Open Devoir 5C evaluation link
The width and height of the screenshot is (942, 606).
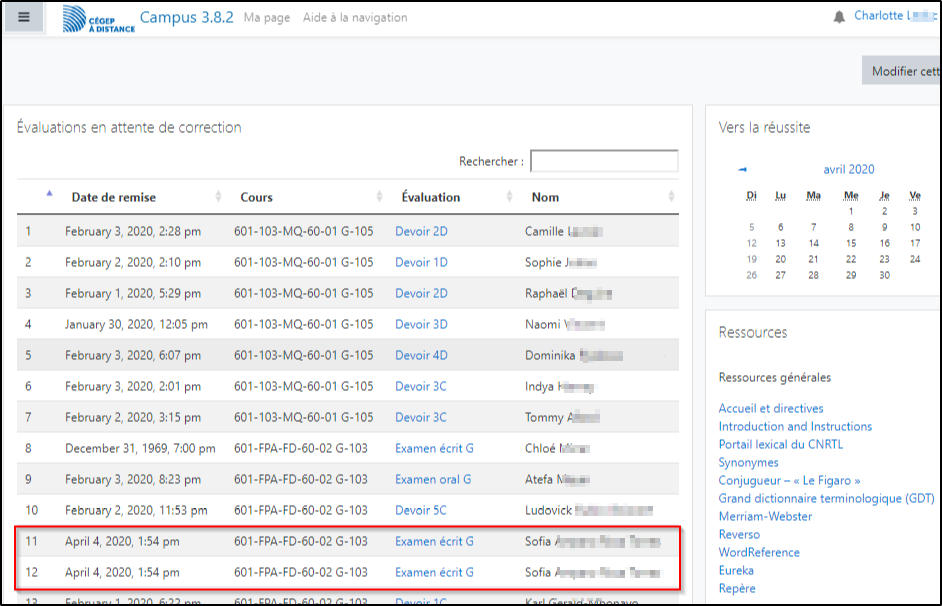(421, 510)
